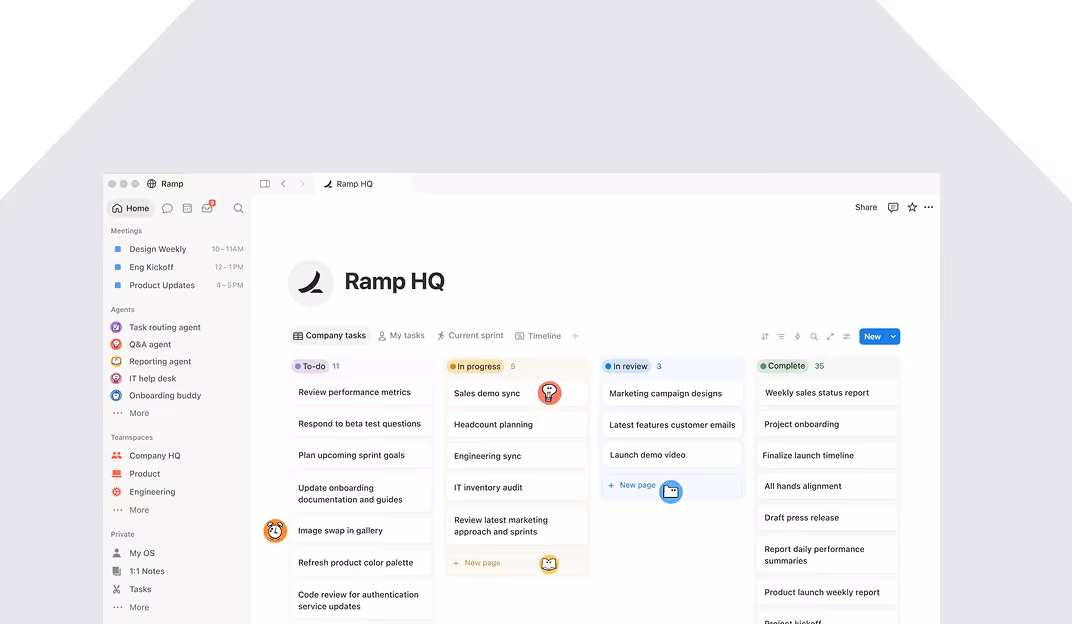Switch to the Current sprint tab

tap(470, 336)
